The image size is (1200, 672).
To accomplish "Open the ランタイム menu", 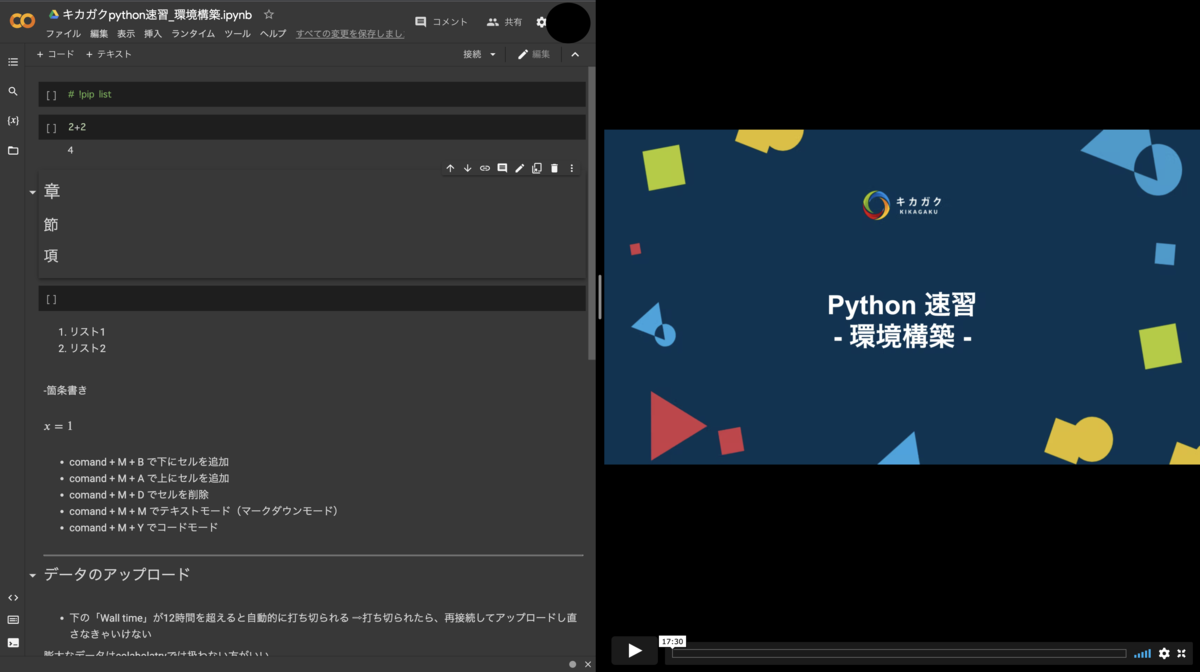I will tap(193, 34).
